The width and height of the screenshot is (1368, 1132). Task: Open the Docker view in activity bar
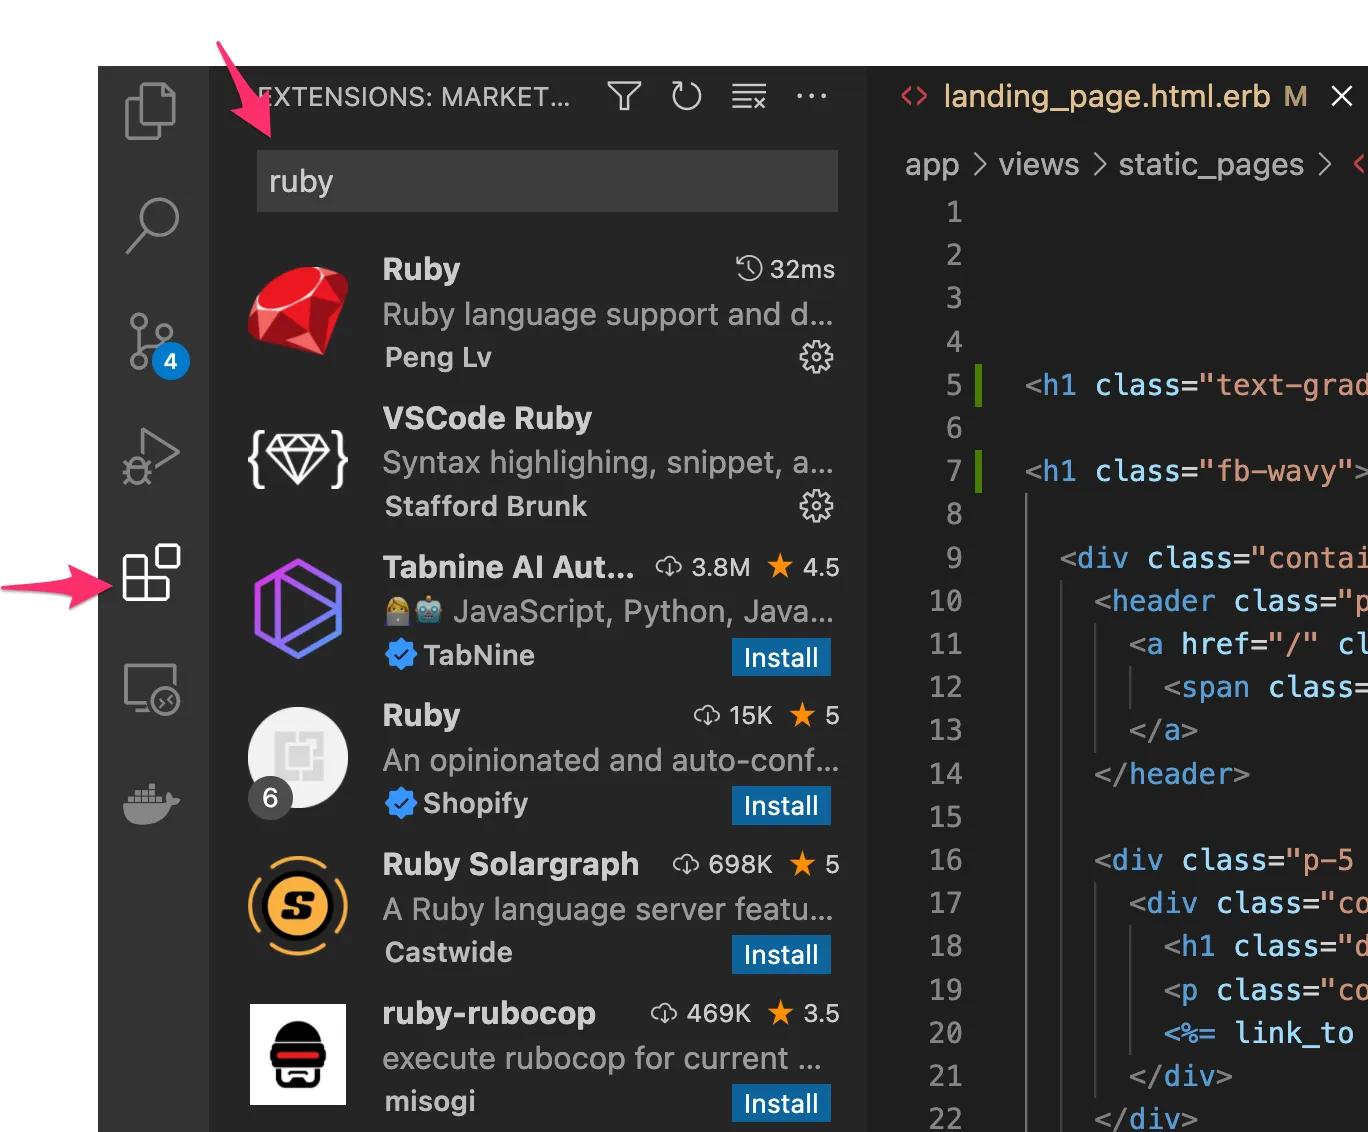pyautogui.click(x=151, y=803)
